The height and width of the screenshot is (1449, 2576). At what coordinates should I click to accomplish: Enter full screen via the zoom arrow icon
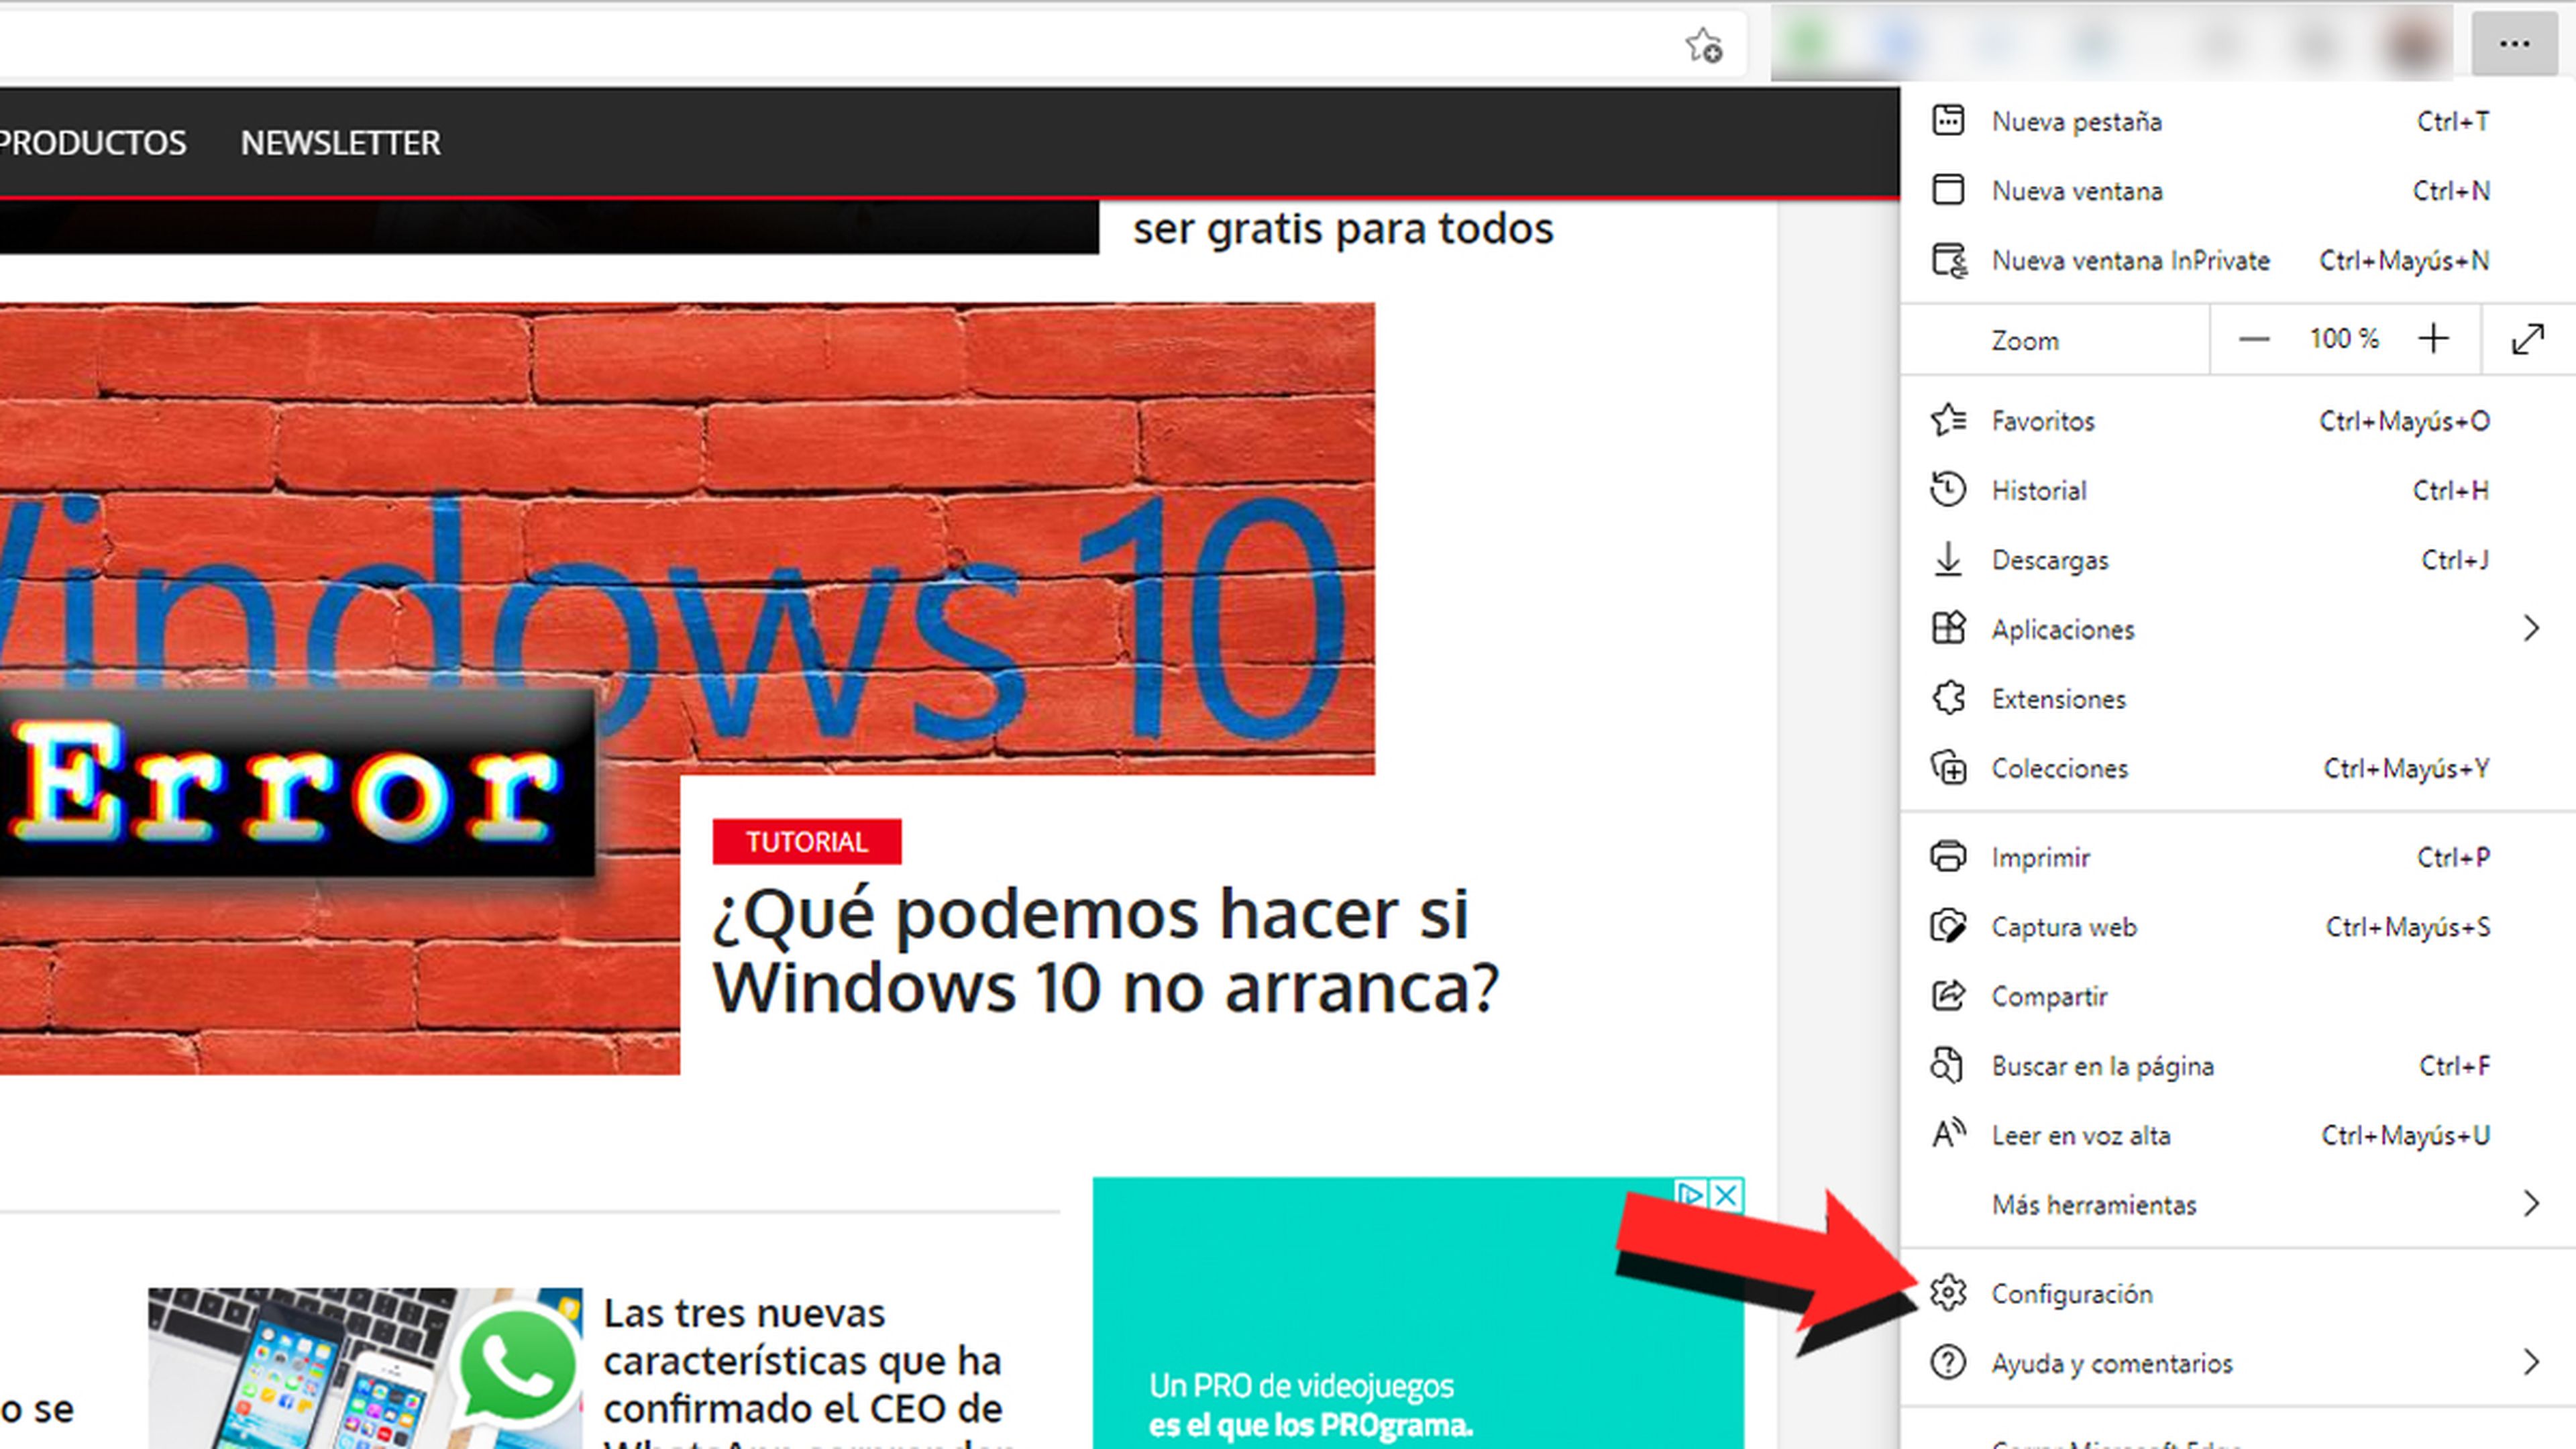pyautogui.click(x=2528, y=340)
